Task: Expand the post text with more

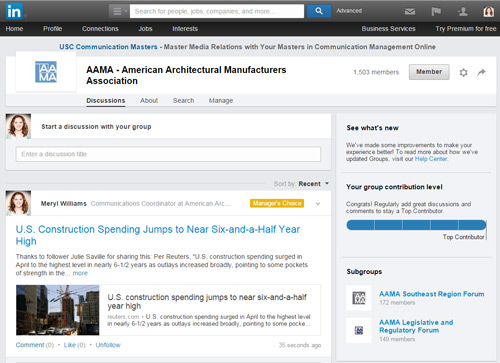Action: click(x=80, y=273)
